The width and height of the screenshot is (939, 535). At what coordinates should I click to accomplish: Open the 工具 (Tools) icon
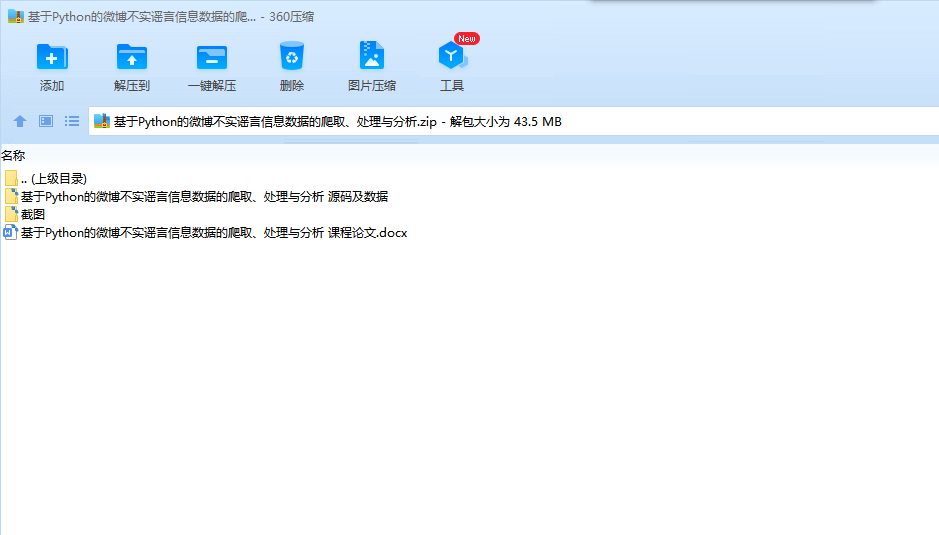(x=452, y=56)
